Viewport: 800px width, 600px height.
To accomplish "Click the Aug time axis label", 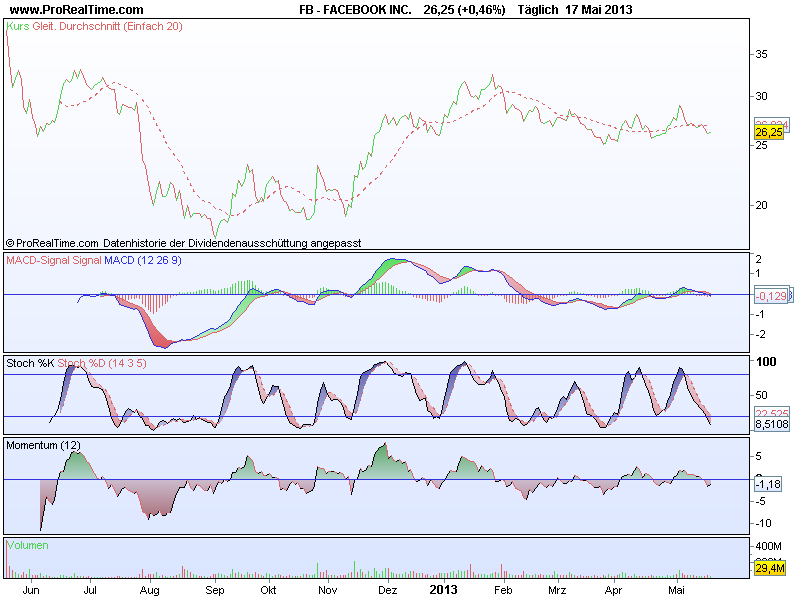I will coord(149,590).
